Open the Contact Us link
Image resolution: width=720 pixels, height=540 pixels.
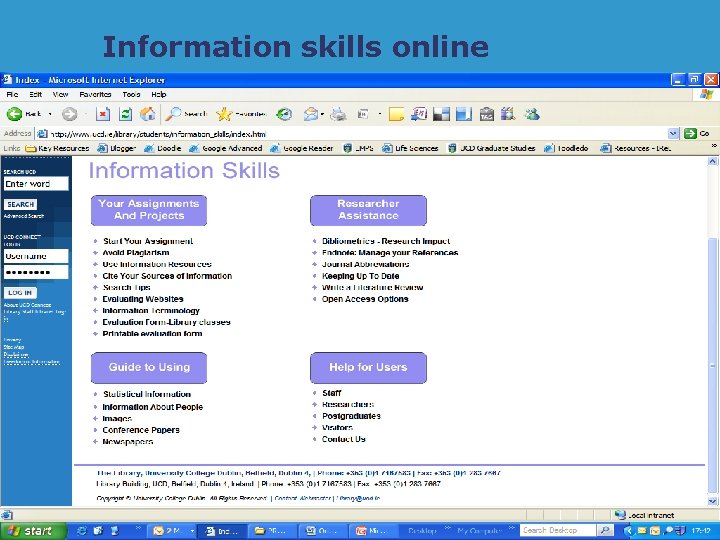(343, 439)
